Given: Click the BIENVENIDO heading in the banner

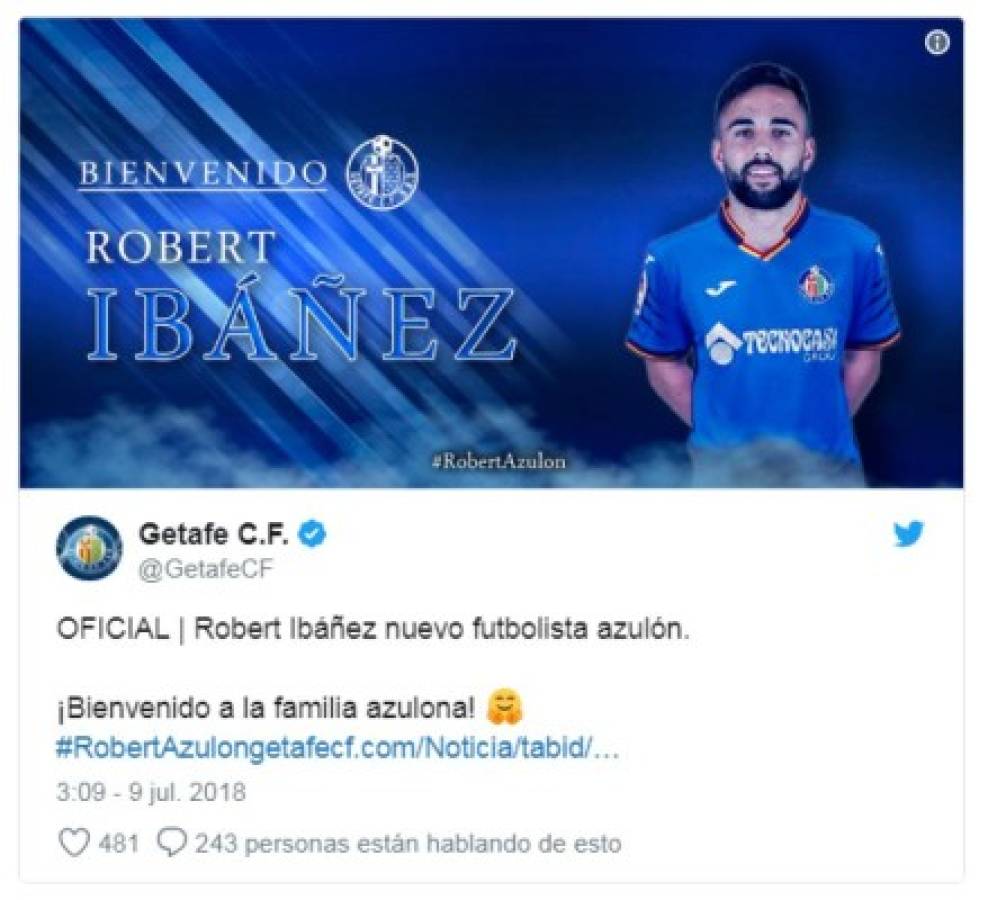Looking at the screenshot, I should [x=203, y=173].
